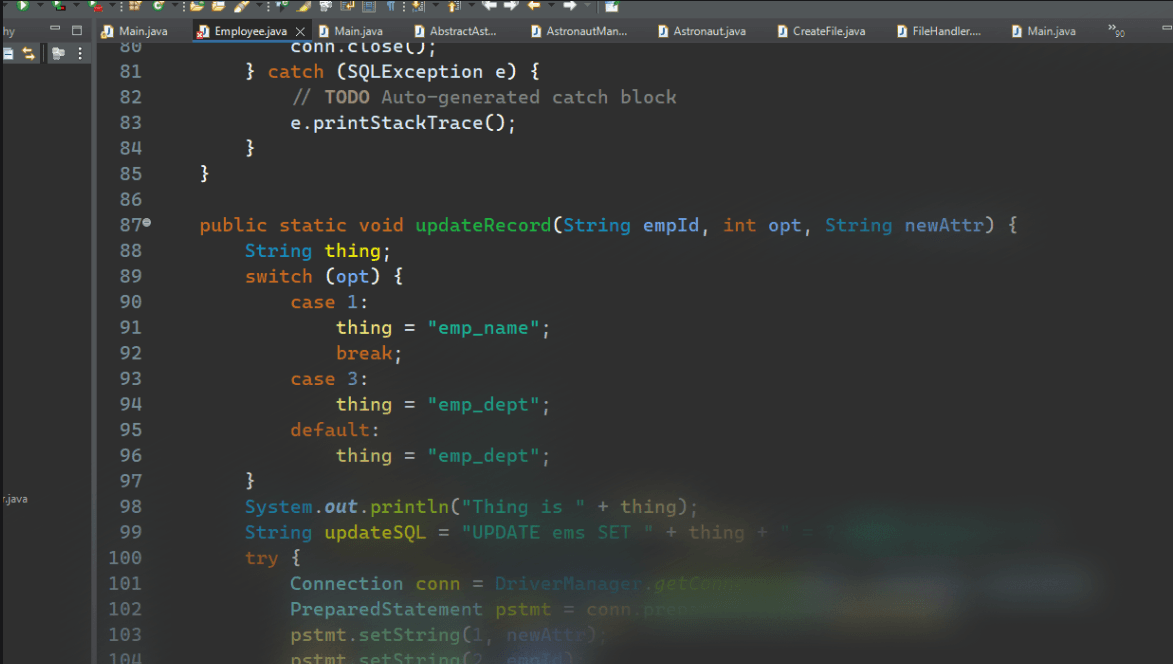Click the green Run button in toolbar
1173x664 pixels.
click(22, 6)
